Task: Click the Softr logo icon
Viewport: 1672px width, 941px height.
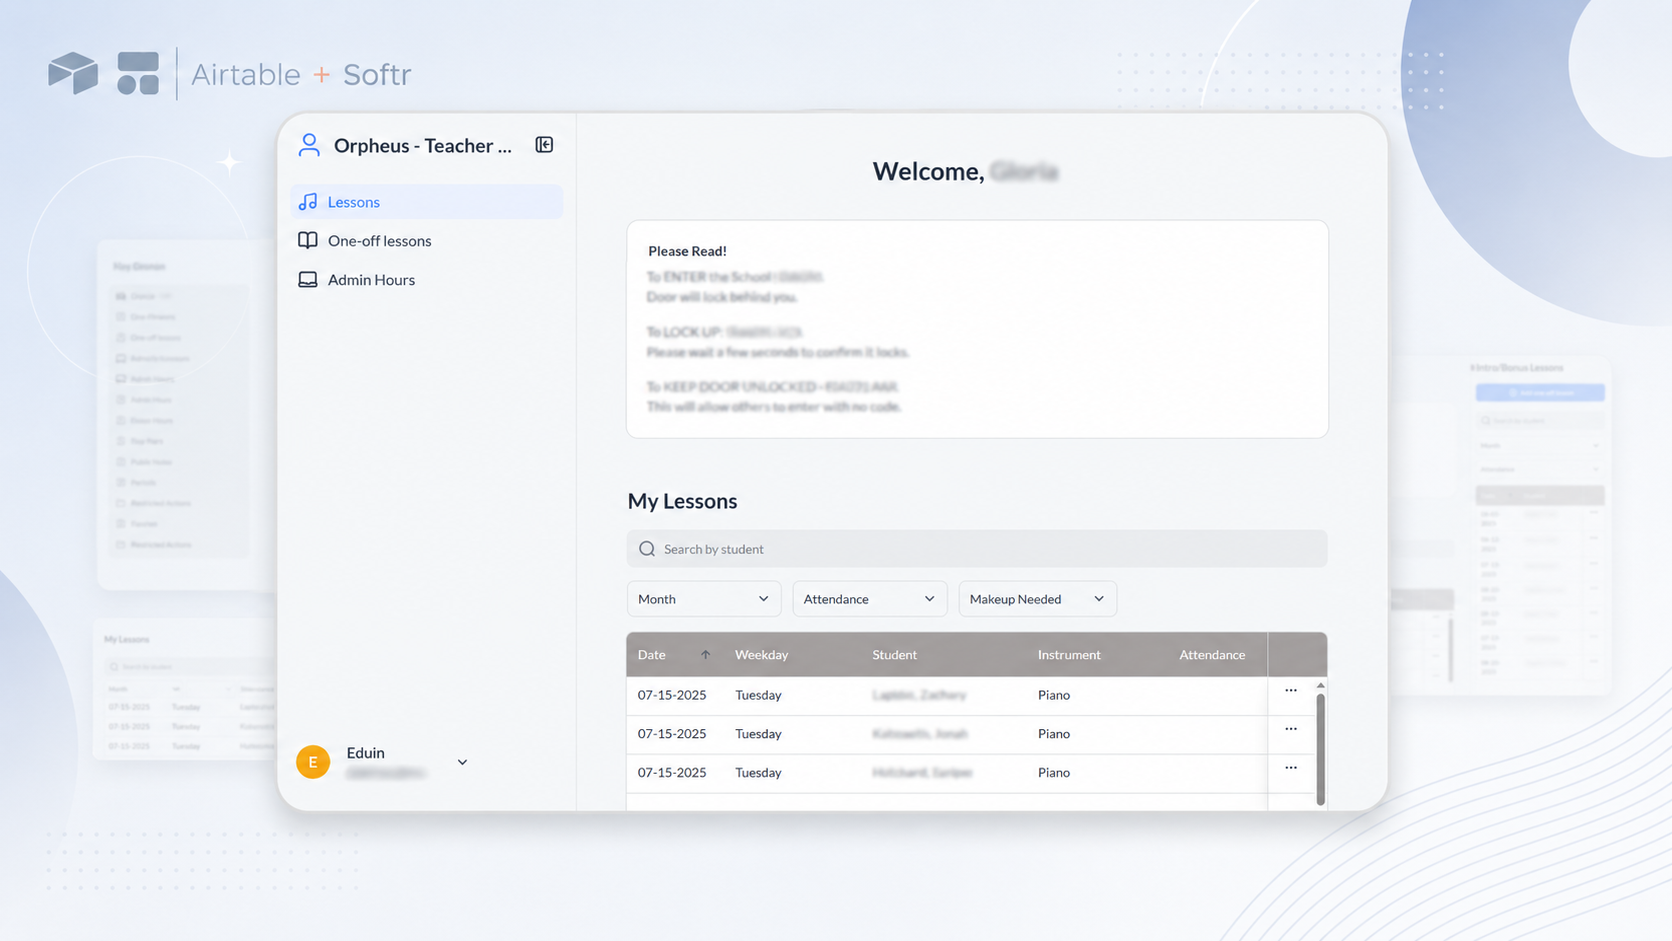Action: tap(138, 73)
